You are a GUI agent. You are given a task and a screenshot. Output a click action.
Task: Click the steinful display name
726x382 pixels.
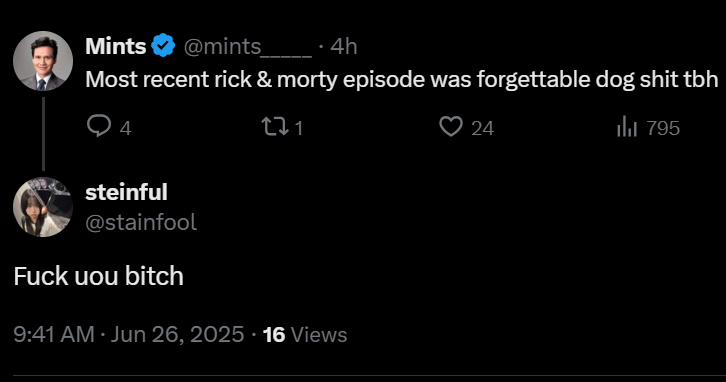126,192
